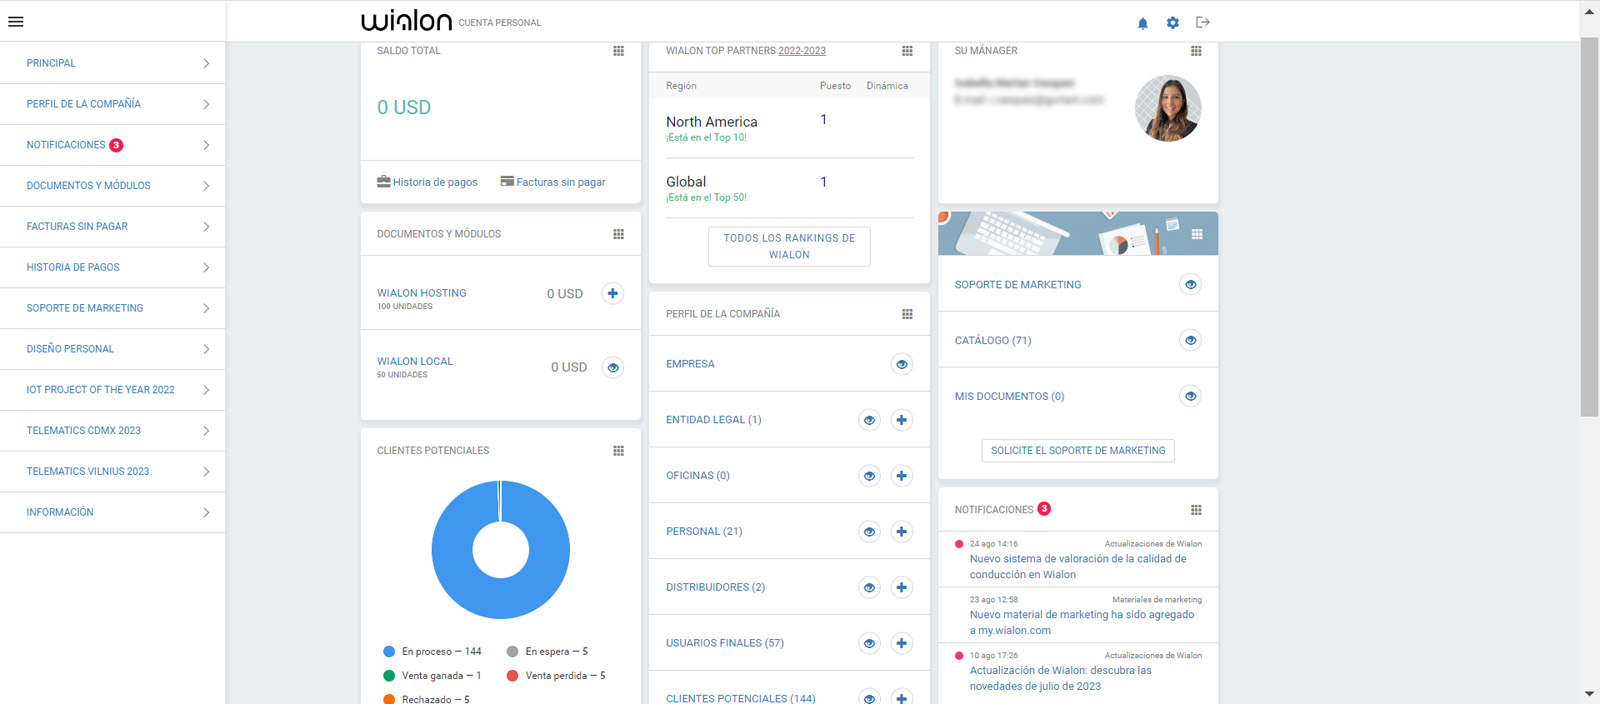Open the hamburger menu icon
1600x704 pixels.
pyautogui.click(x=16, y=21)
